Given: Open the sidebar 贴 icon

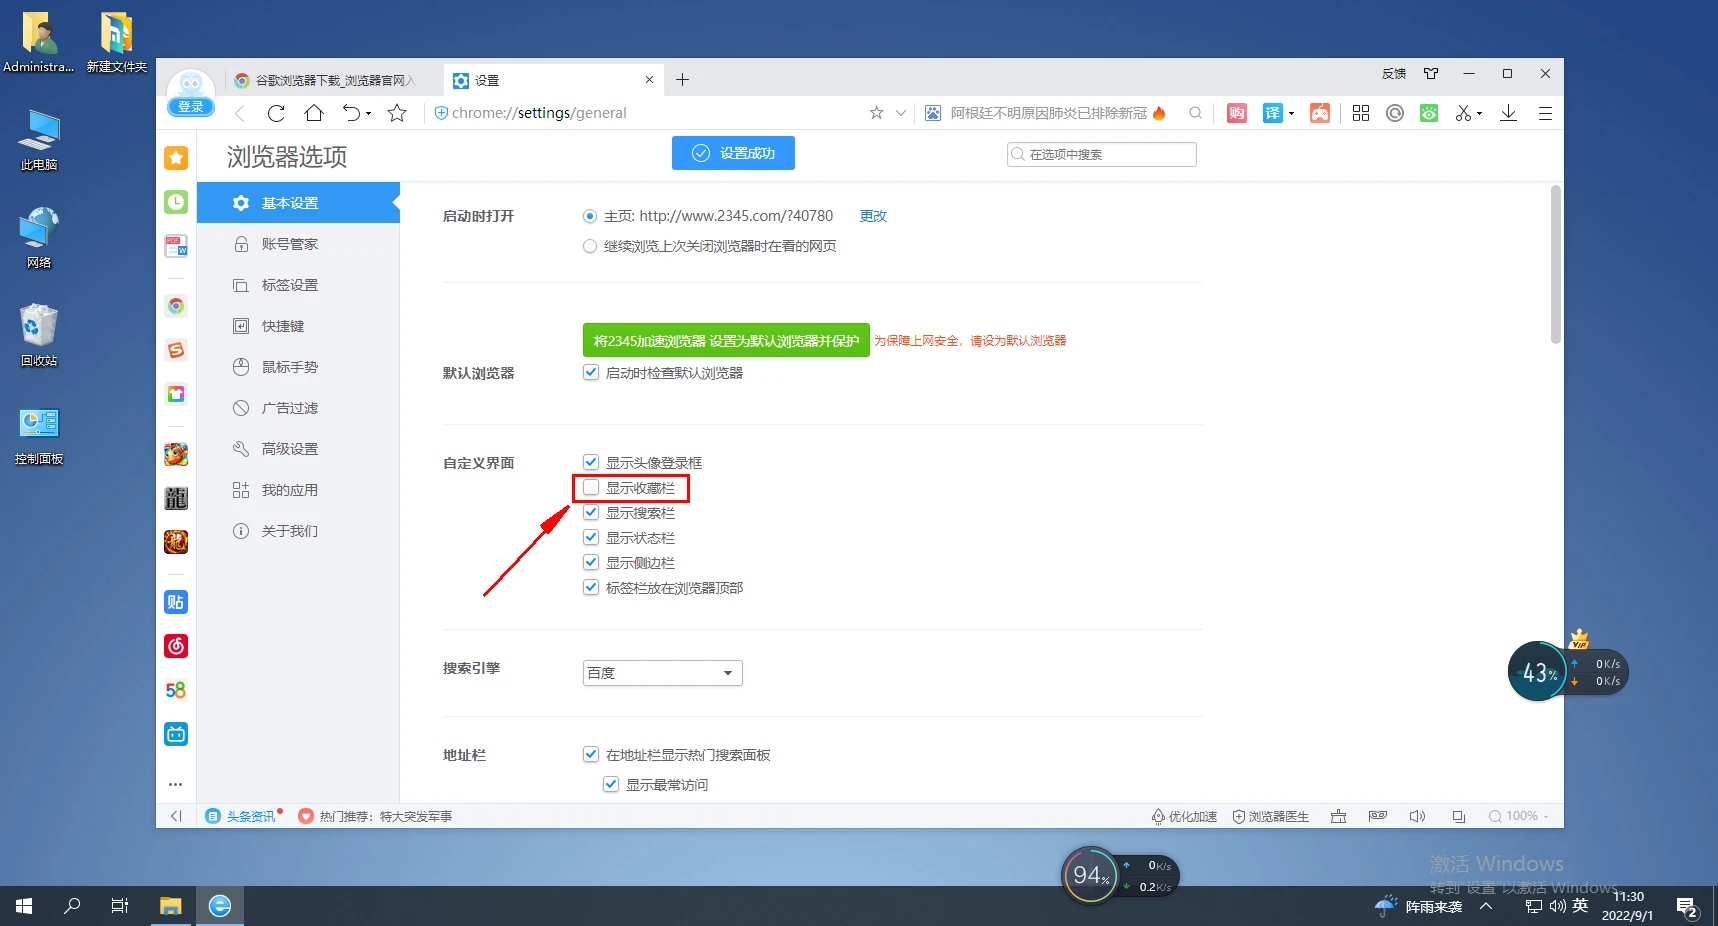Looking at the screenshot, I should [x=176, y=602].
